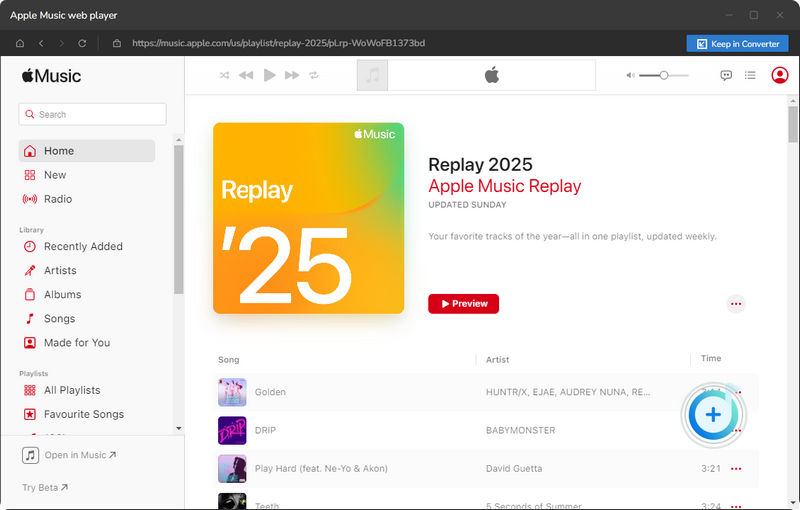Click the artist BABYMONSTER

coord(520,430)
